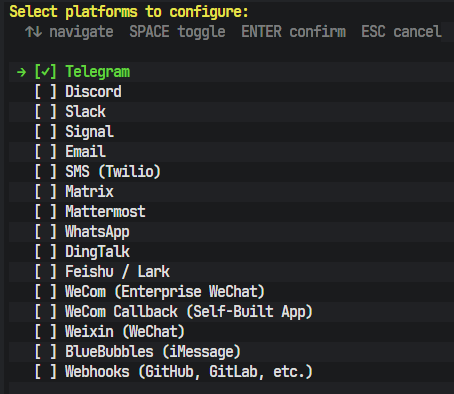Click the BlueBubbles (iMessage) label
This screenshot has height=394, width=454.
(153, 352)
